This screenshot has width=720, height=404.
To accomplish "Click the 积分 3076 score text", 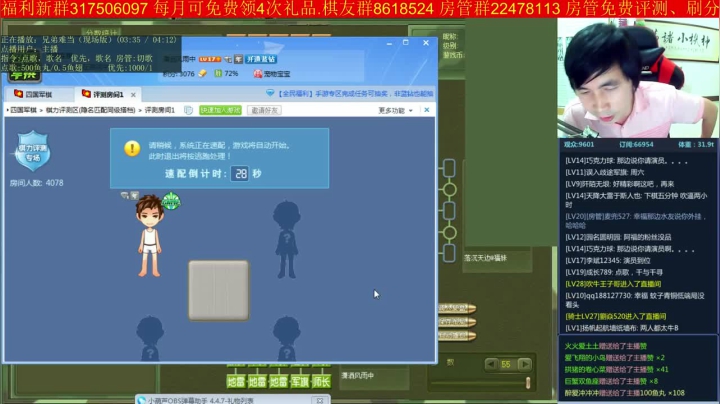I will click(179, 73).
